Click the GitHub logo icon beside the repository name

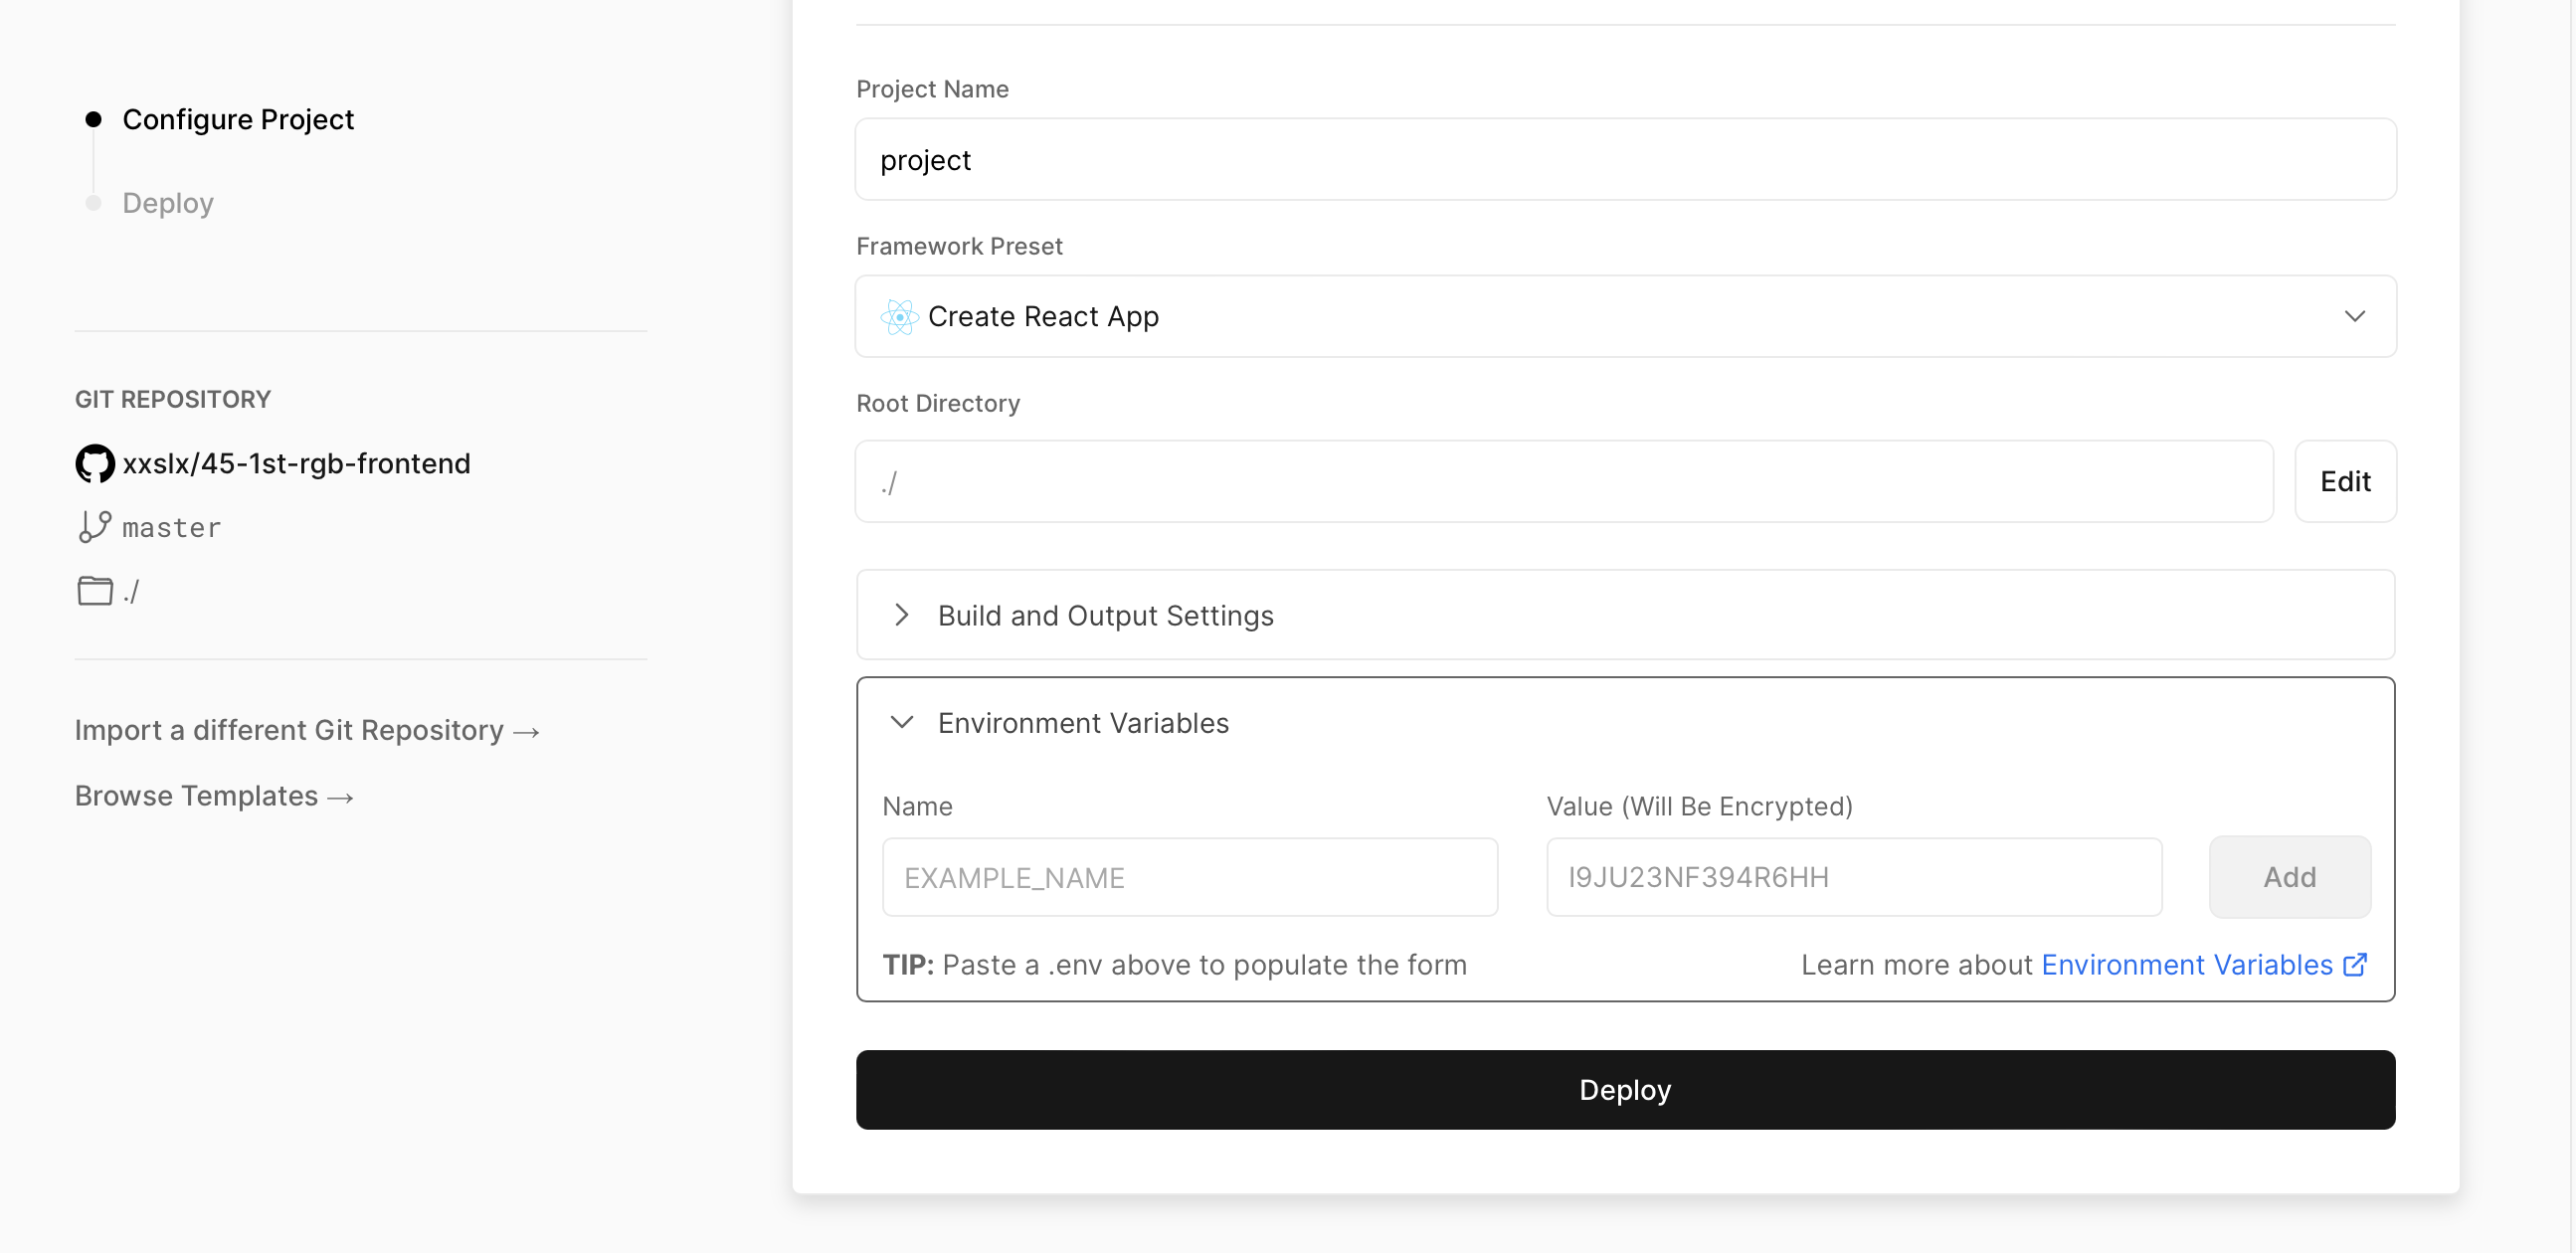95,464
